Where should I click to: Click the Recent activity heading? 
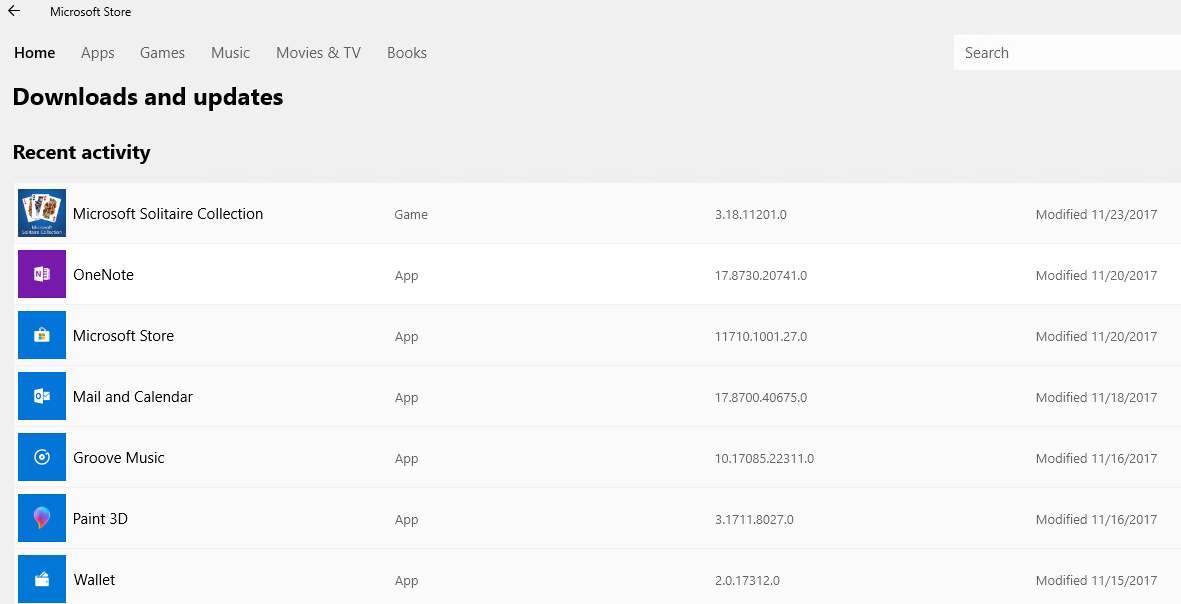pyautogui.click(x=81, y=153)
